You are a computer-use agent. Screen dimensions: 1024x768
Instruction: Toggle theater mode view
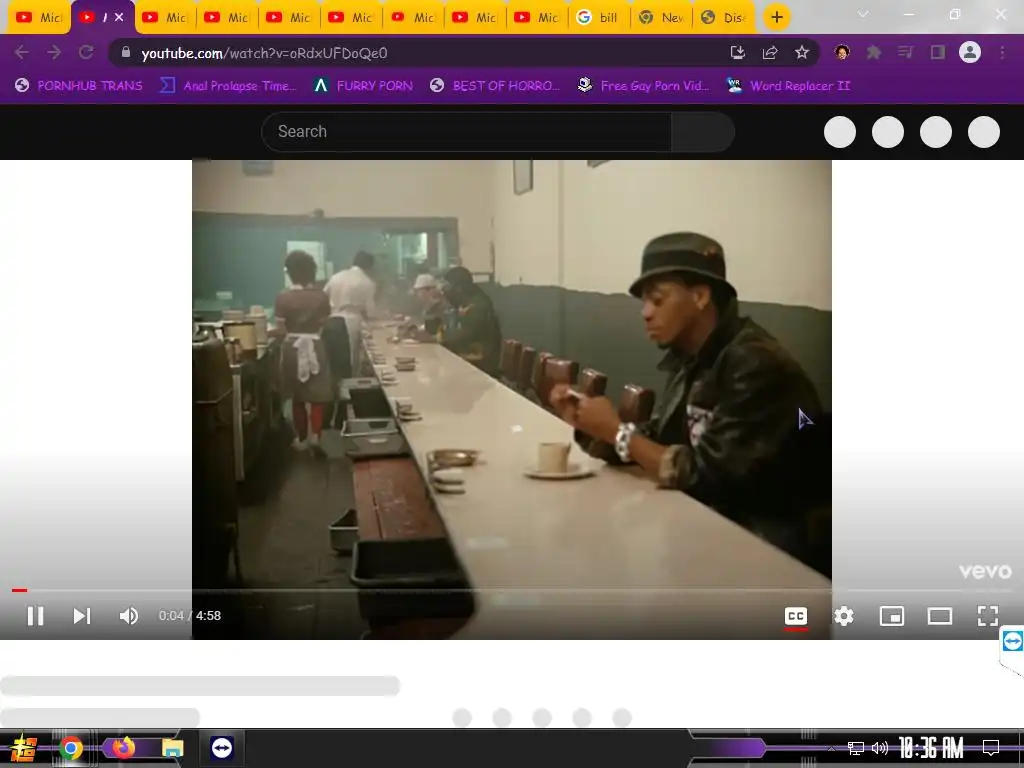[x=940, y=616]
